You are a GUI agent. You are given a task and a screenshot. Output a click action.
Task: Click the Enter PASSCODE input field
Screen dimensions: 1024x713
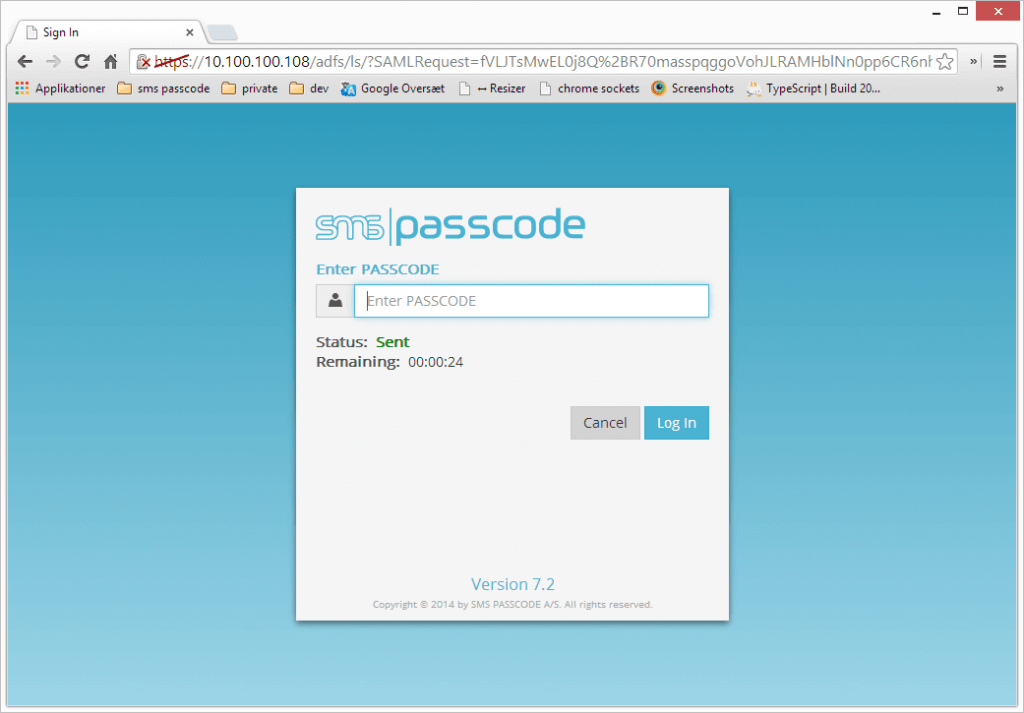[531, 300]
